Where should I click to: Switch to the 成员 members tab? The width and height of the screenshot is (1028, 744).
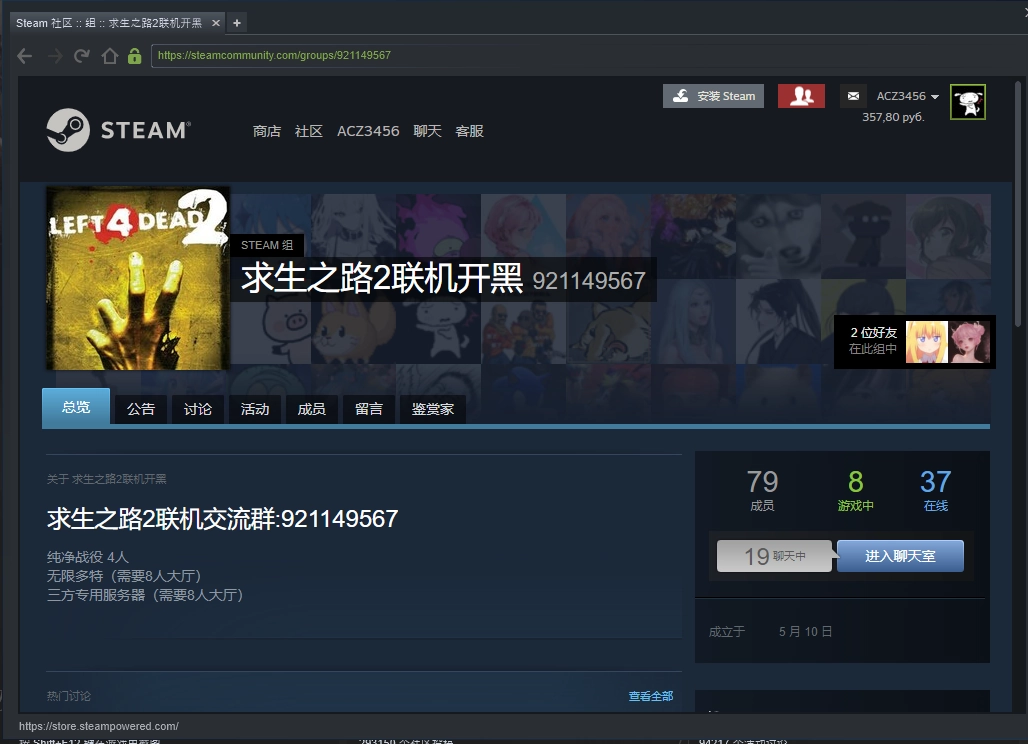pos(312,408)
